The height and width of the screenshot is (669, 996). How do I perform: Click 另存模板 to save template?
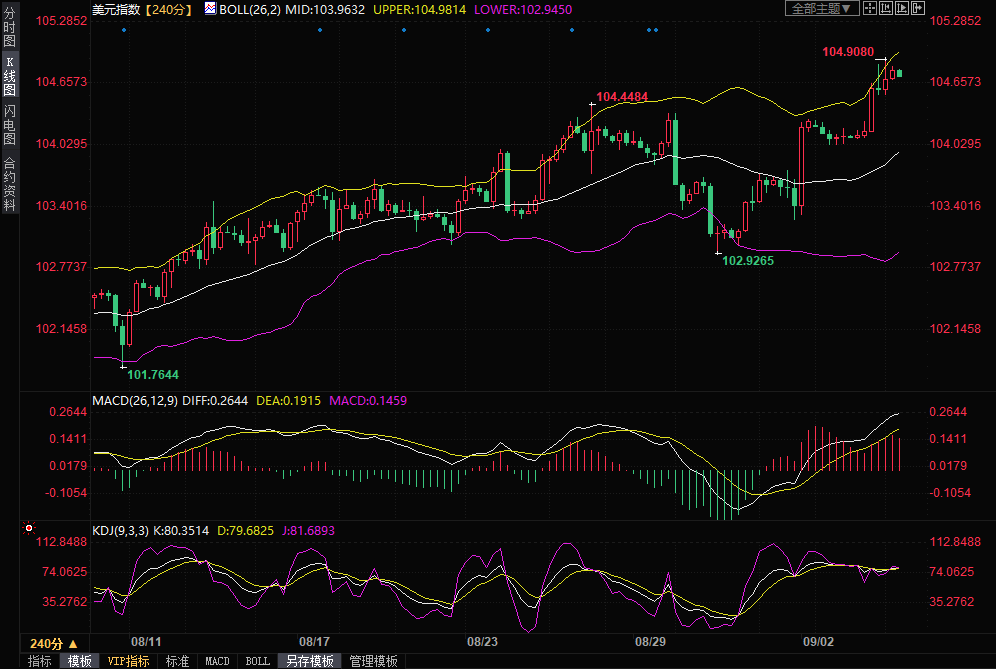(x=309, y=661)
